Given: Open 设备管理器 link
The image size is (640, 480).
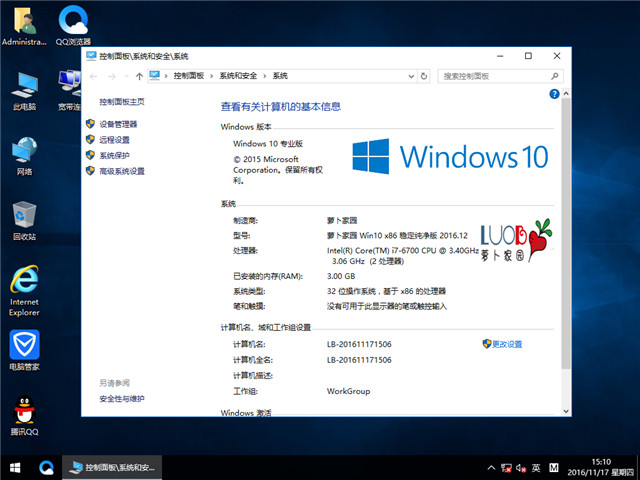Looking at the screenshot, I should click(x=118, y=124).
